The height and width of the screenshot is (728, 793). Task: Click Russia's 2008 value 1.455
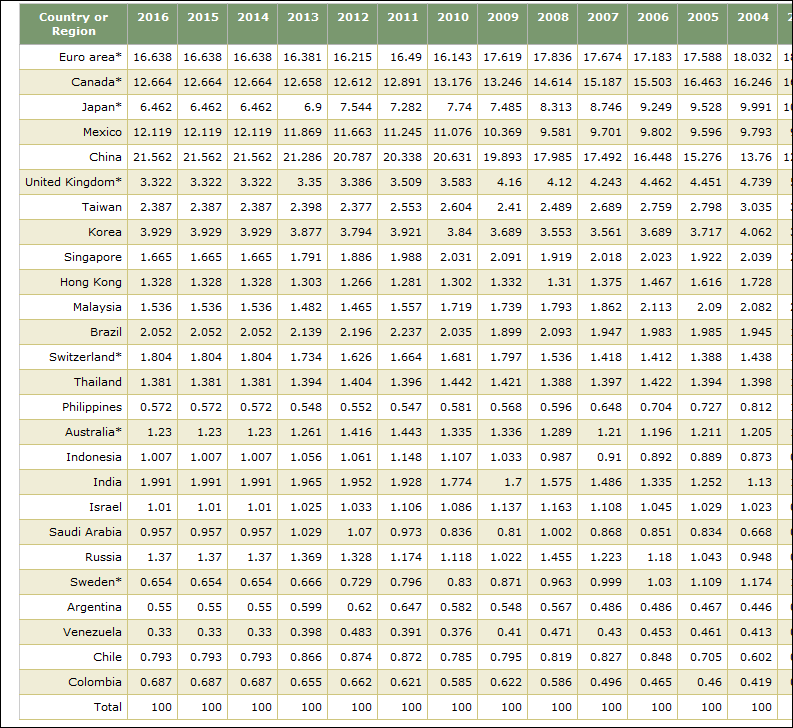tap(553, 557)
